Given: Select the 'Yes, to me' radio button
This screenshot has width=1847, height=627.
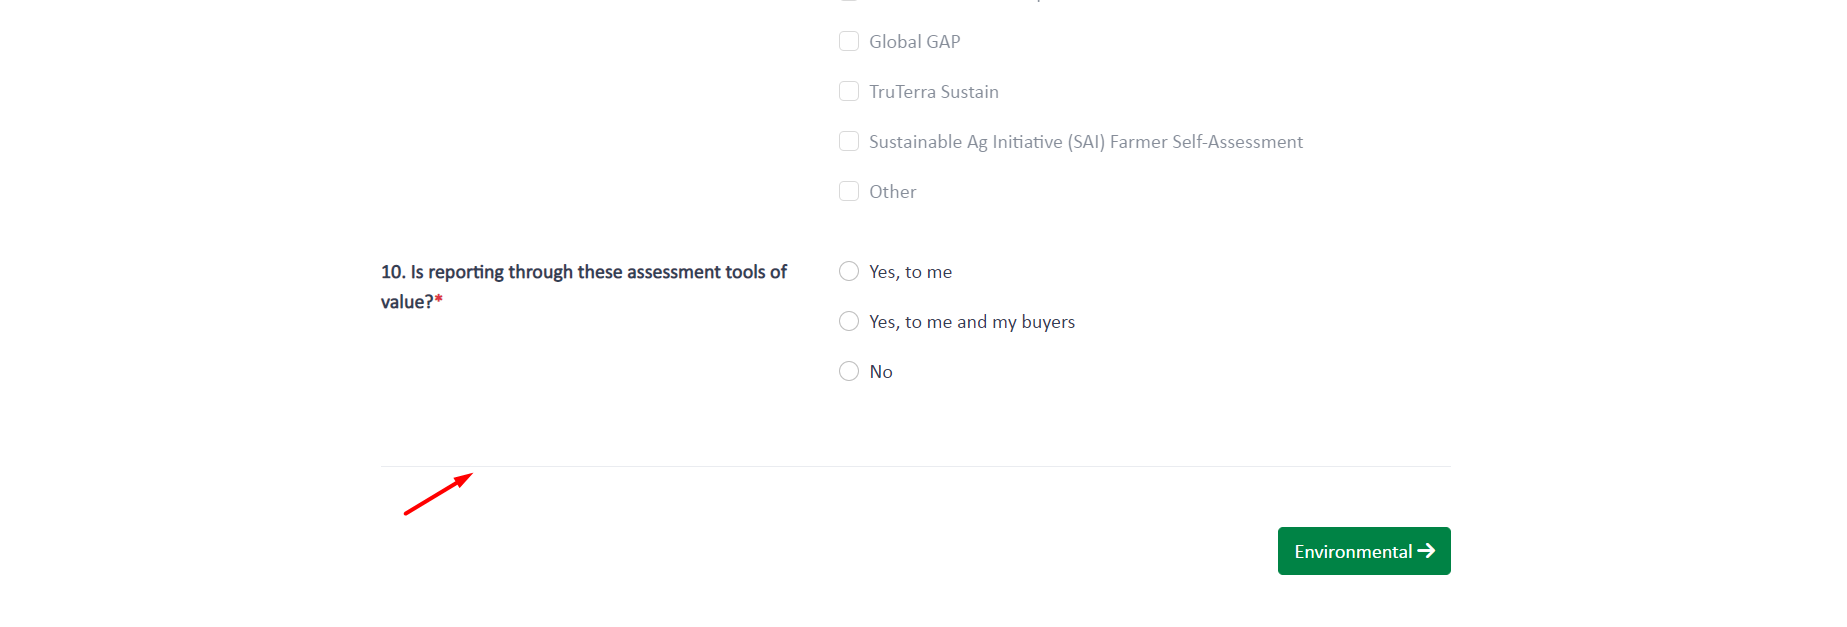Looking at the screenshot, I should tap(849, 271).
